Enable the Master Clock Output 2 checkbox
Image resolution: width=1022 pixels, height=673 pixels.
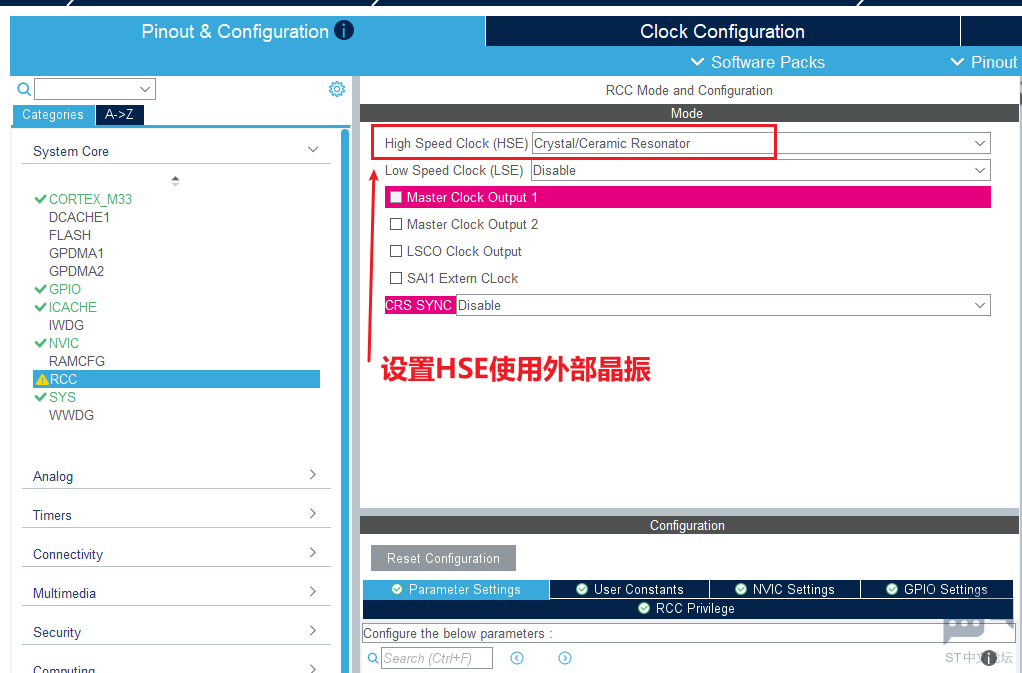[x=396, y=224]
